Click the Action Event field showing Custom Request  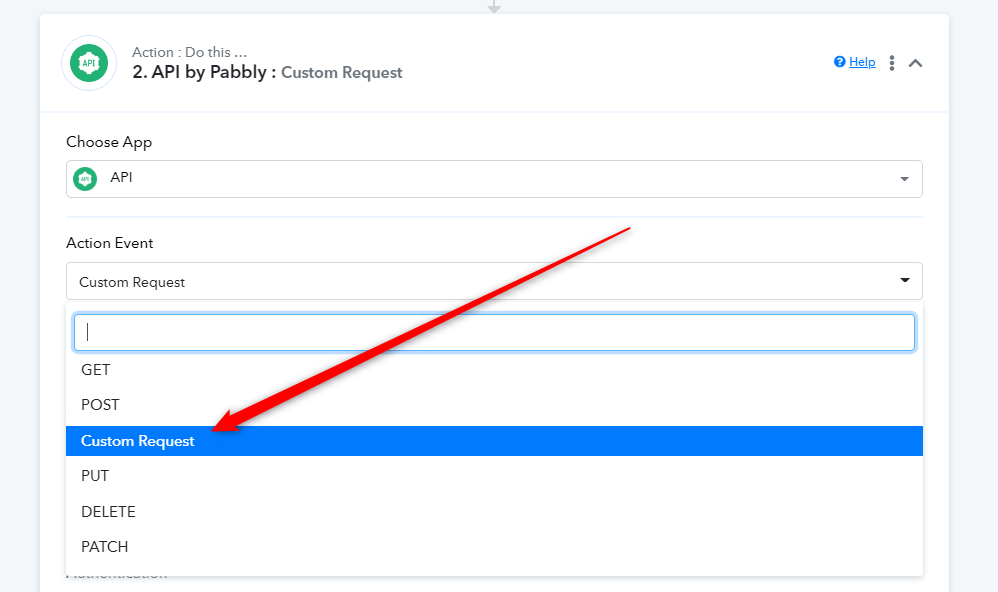[x=494, y=281]
